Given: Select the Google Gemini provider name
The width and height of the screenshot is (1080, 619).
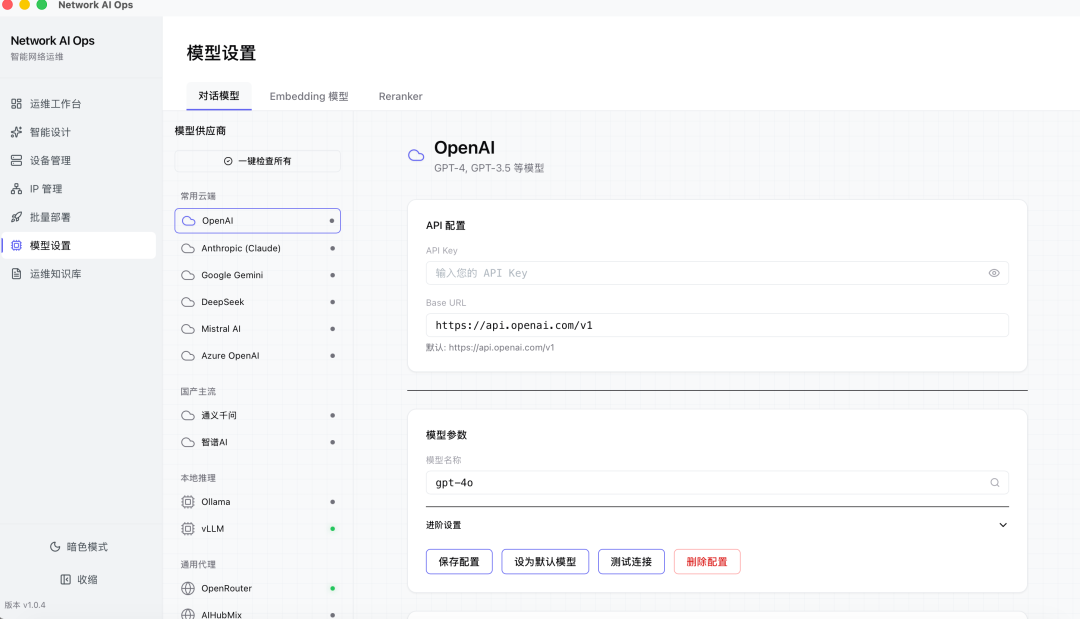Looking at the screenshot, I should click(232, 275).
